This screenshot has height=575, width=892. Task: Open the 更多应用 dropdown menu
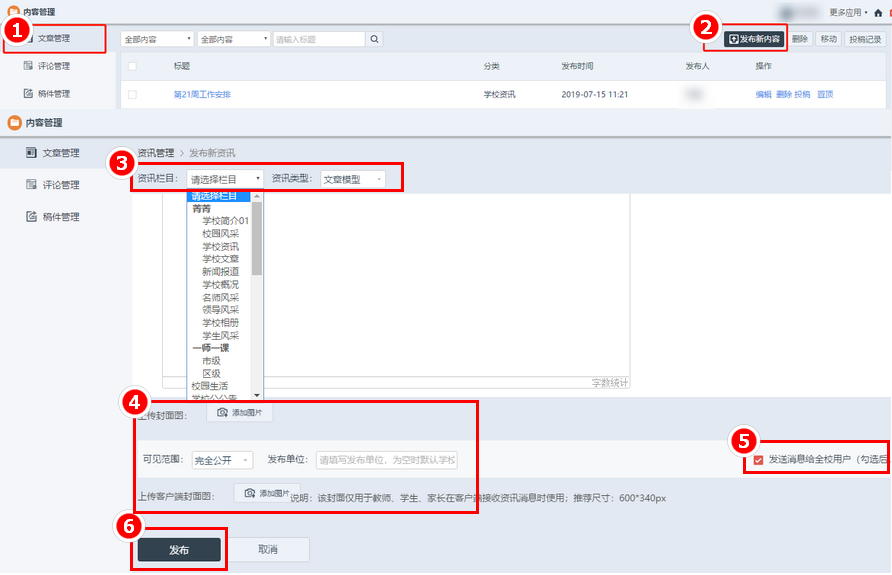point(849,12)
